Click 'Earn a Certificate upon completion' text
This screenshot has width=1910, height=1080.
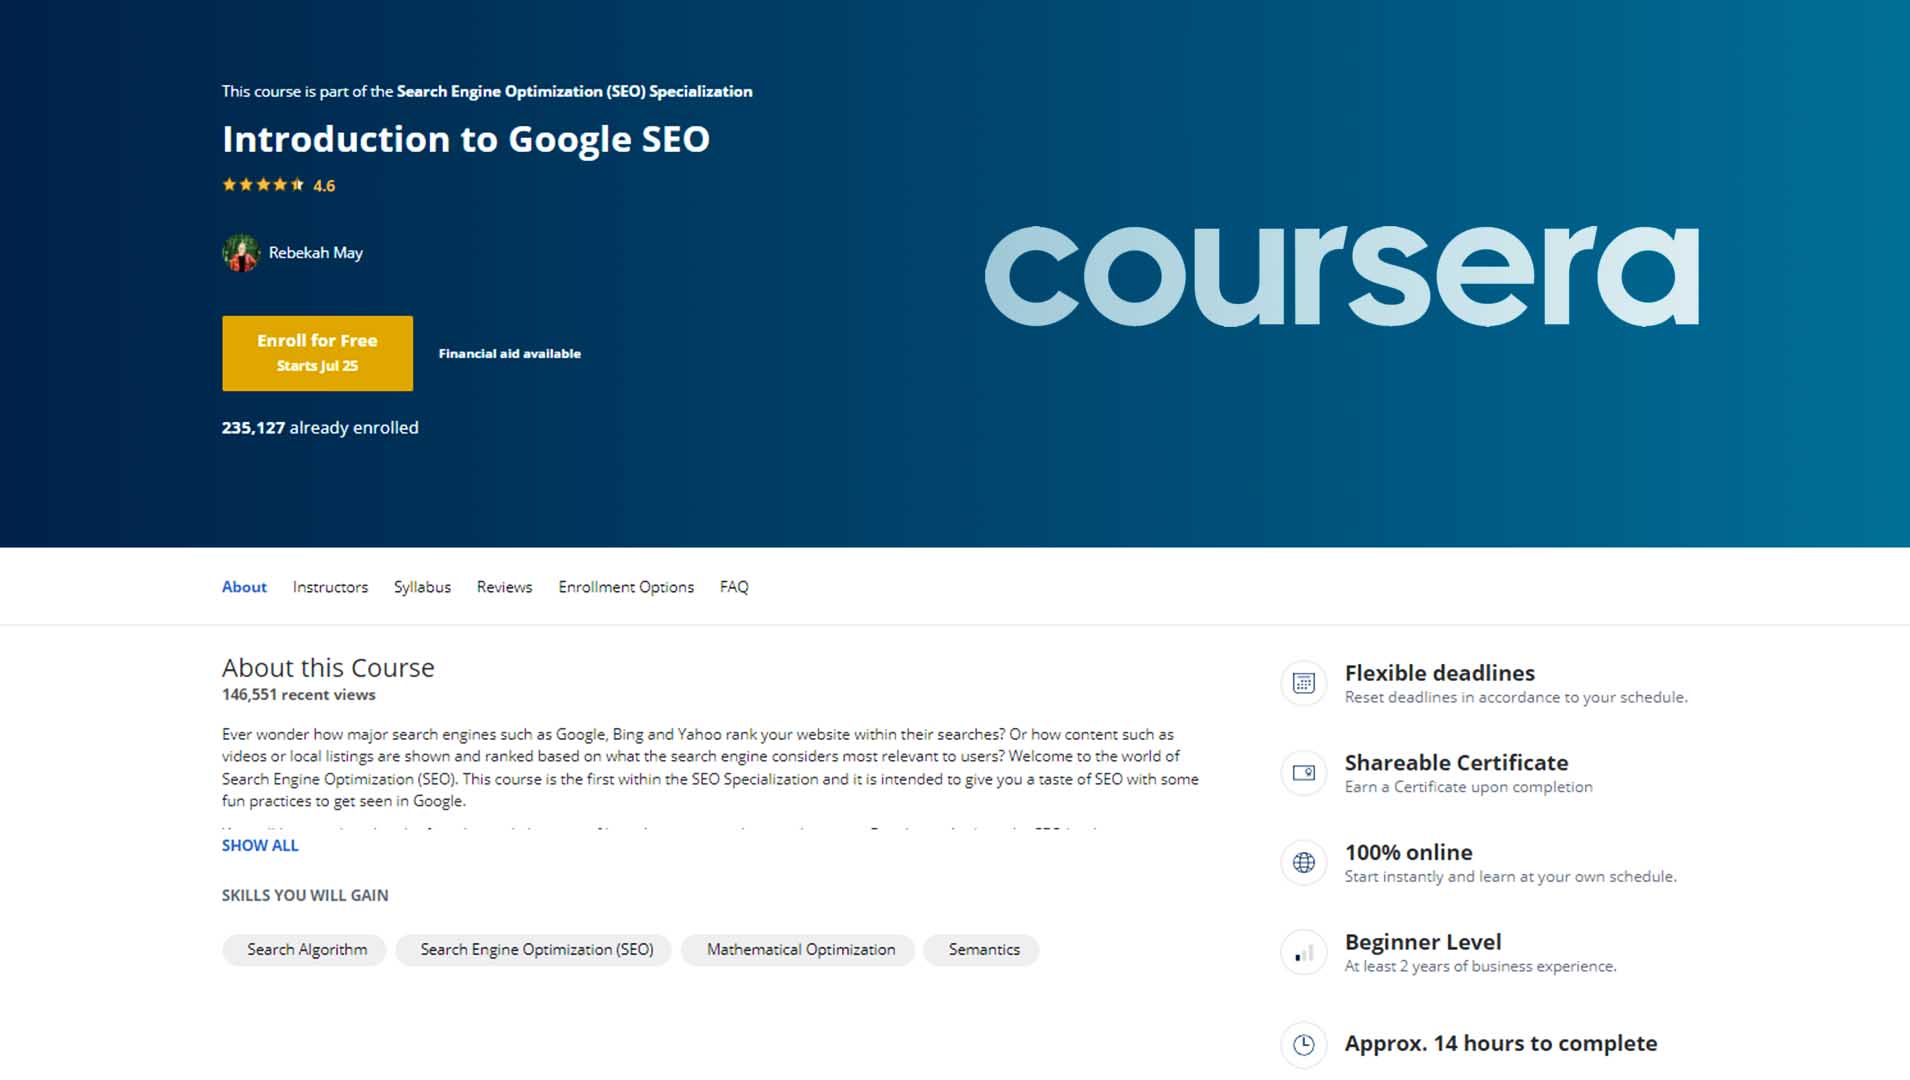(1468, 787)
